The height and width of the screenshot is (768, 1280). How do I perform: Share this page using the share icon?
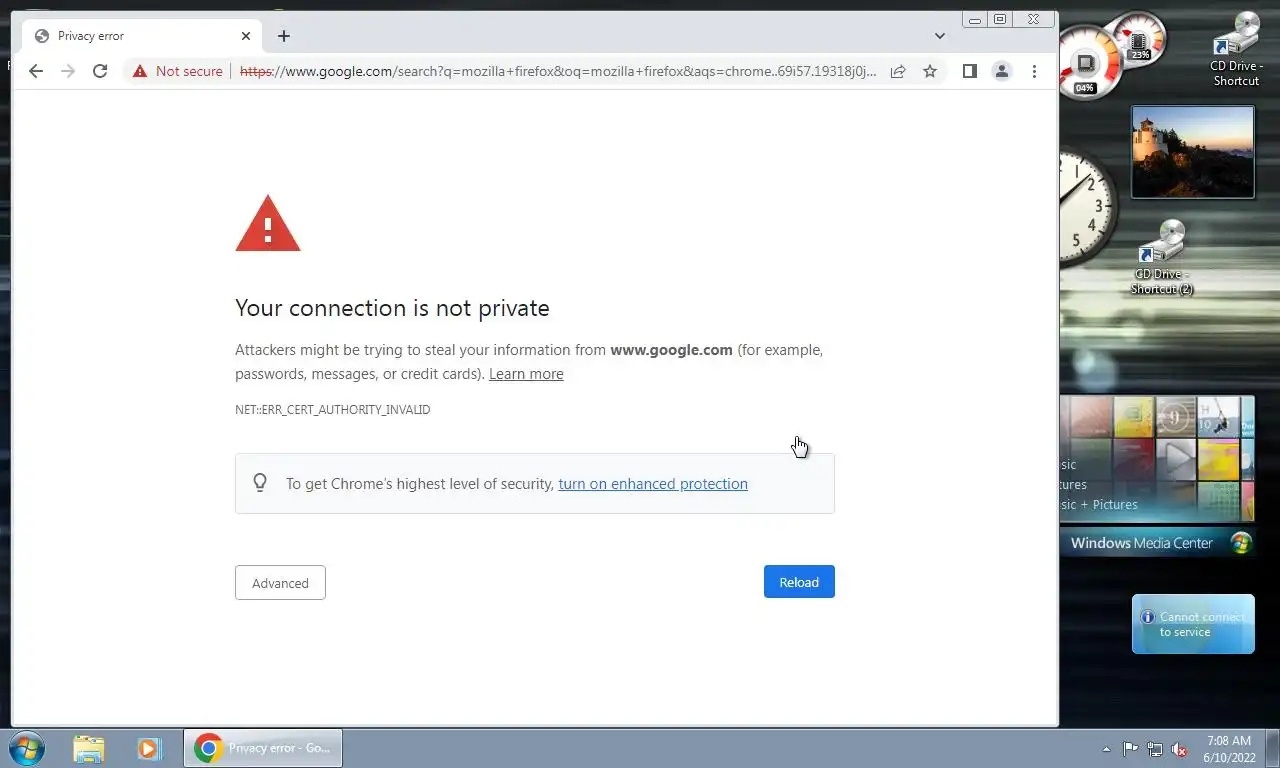pyautogui.click(x=898, y=71)
